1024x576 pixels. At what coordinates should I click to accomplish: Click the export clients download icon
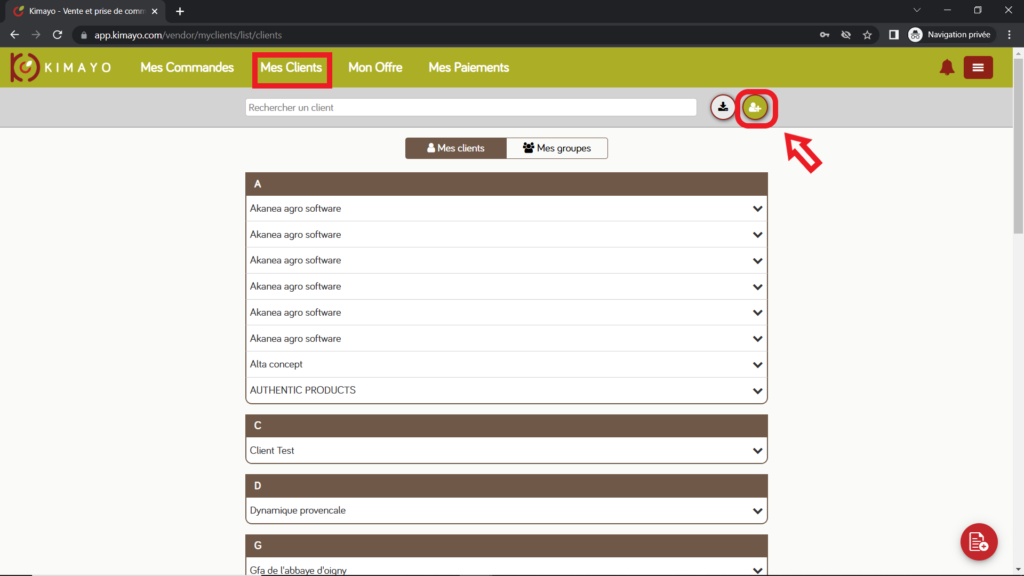(x=722, y=107)
